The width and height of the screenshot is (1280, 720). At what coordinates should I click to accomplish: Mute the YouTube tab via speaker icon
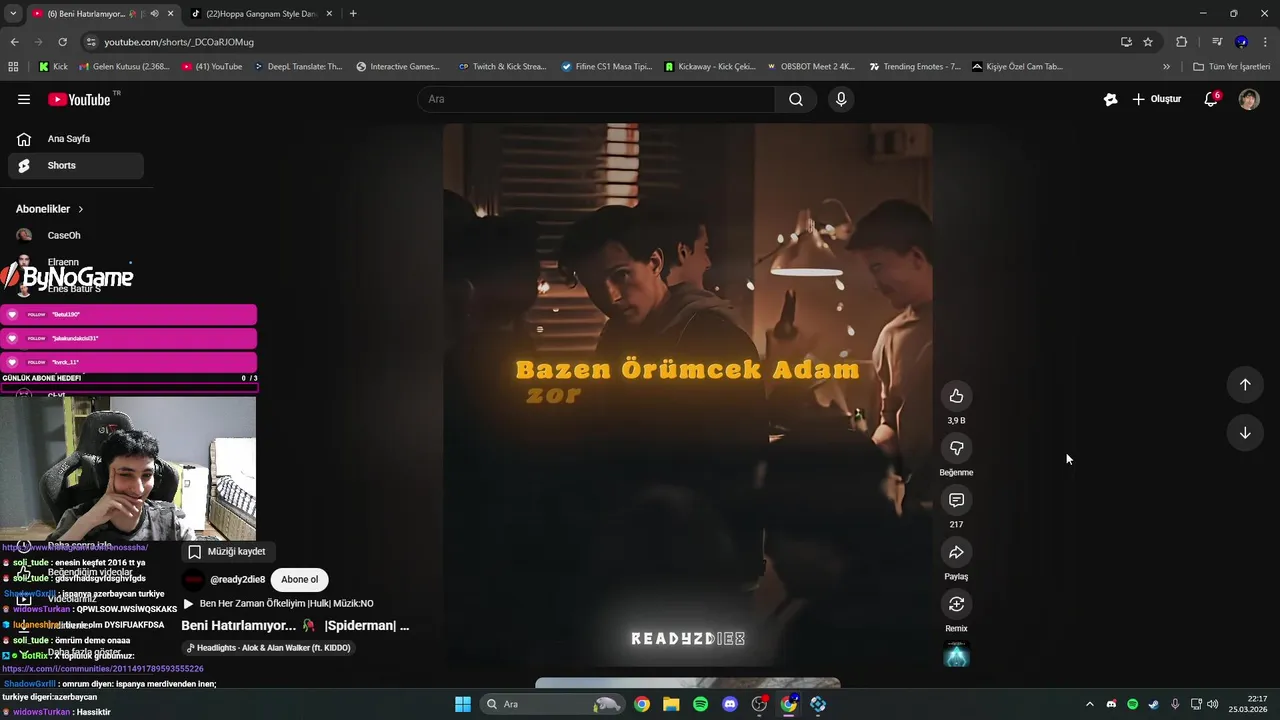click(x=154, y=14)
